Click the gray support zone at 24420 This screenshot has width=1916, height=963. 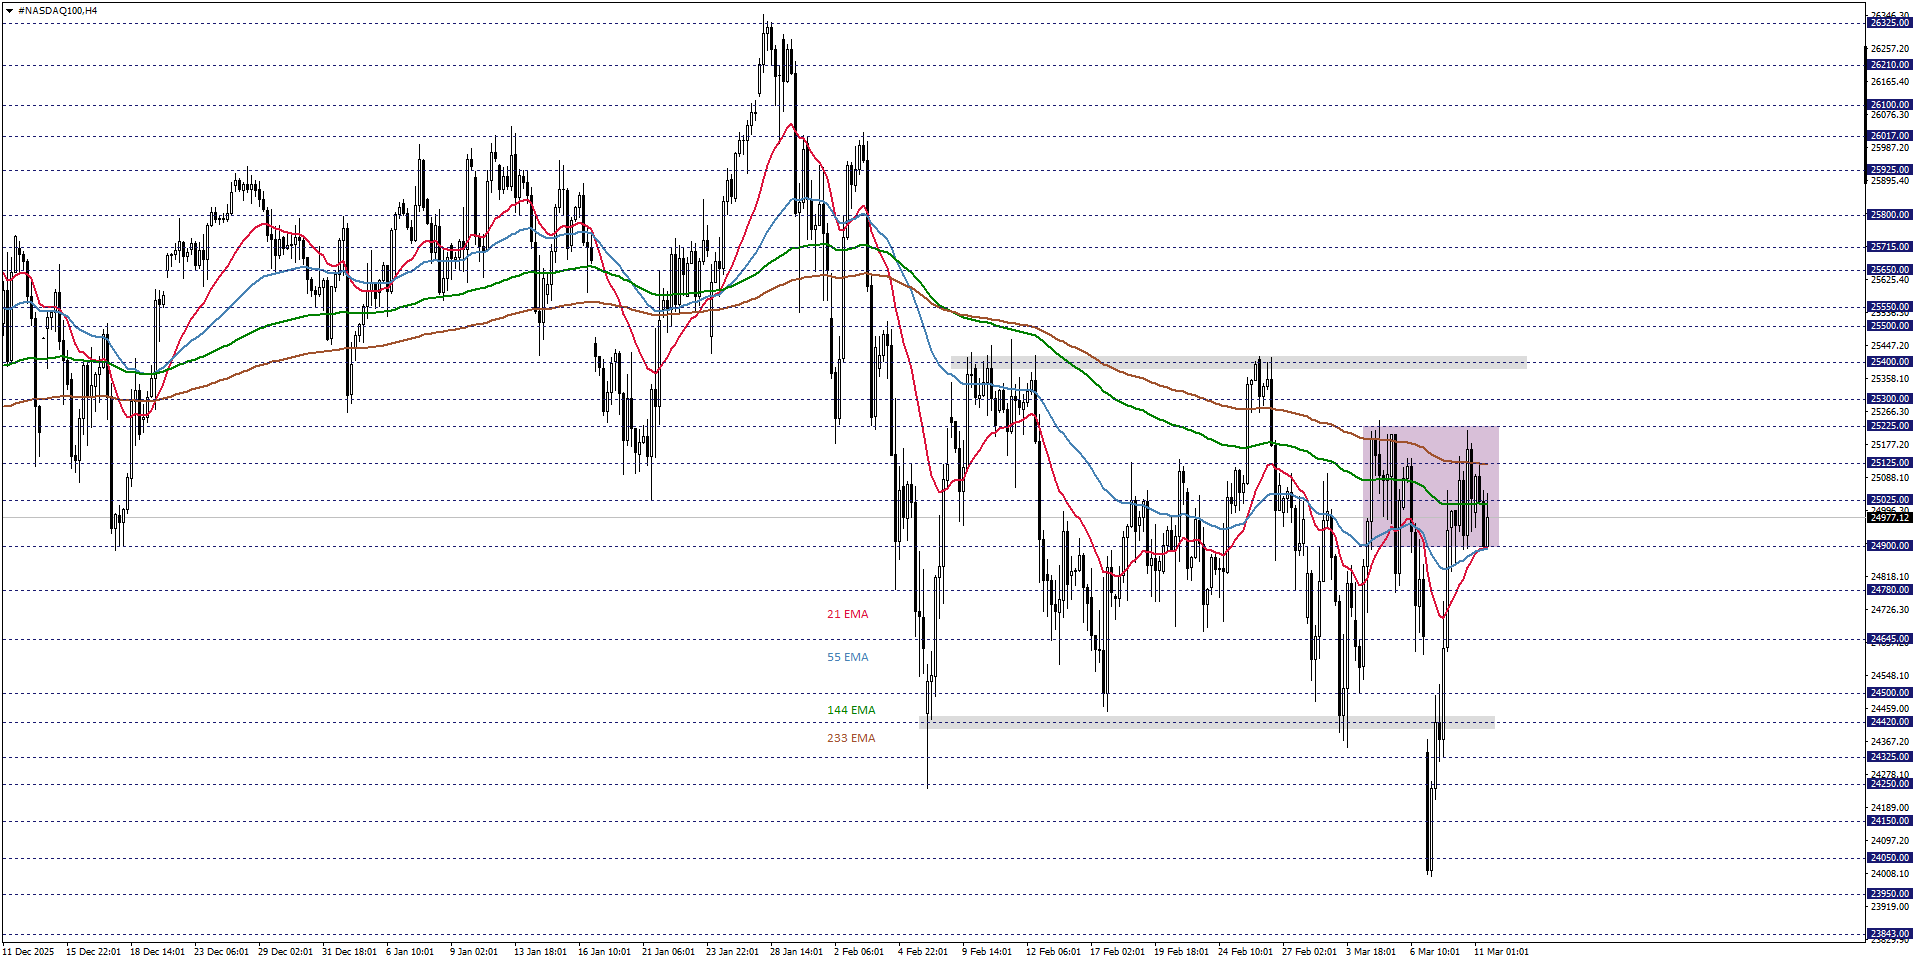tap(1200, 722)
